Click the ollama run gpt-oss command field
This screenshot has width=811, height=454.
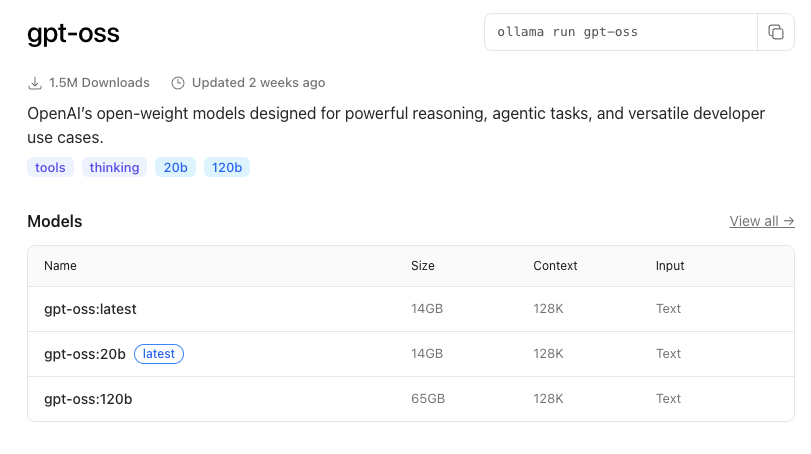[x=621, y=32]
